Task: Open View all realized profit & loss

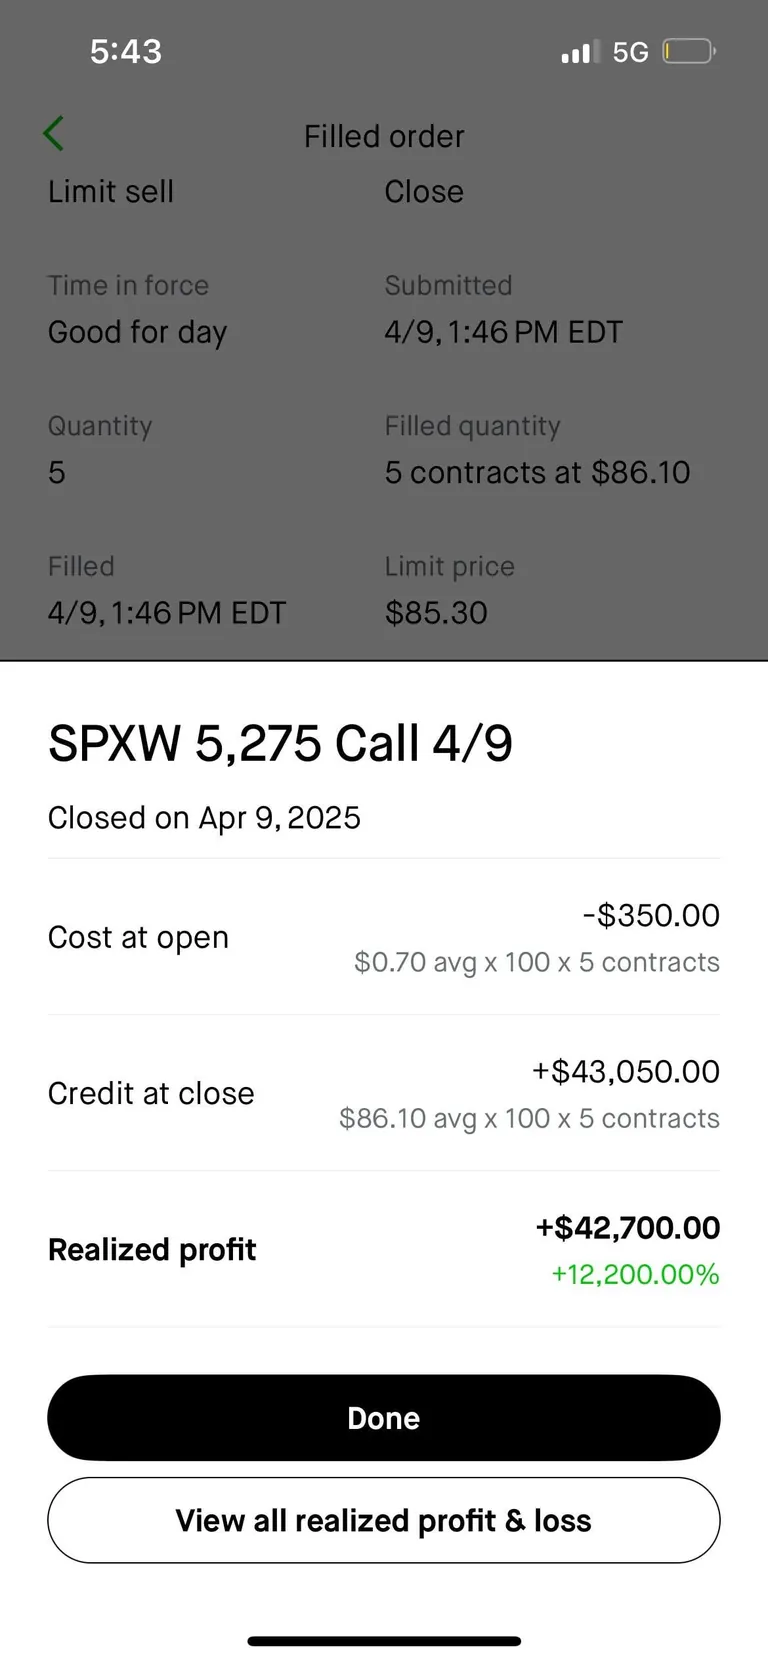Action: pyautogui.click(x=384, y=1520)
